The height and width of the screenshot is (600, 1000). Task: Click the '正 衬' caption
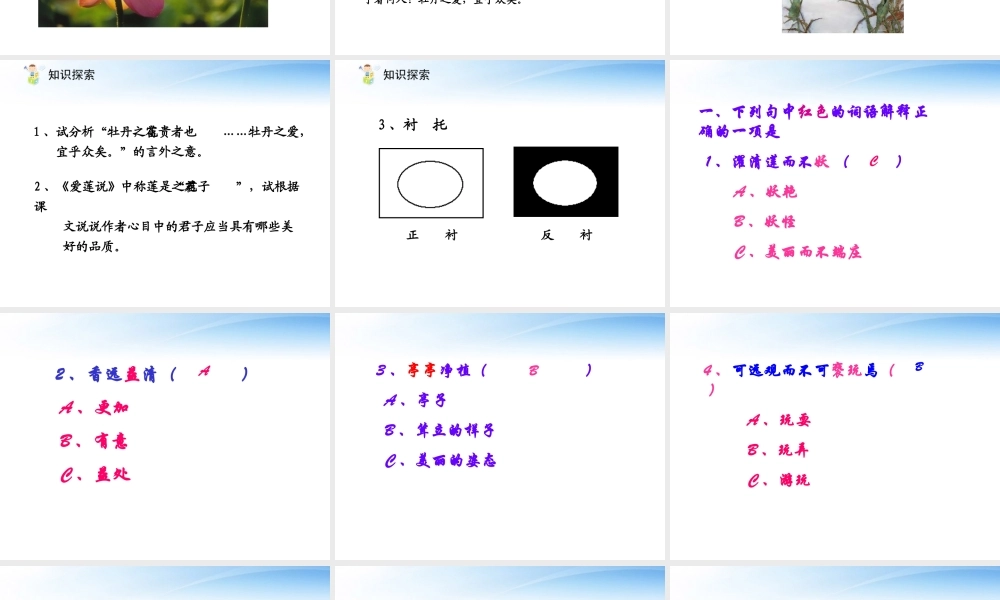[x=432, y=235]
